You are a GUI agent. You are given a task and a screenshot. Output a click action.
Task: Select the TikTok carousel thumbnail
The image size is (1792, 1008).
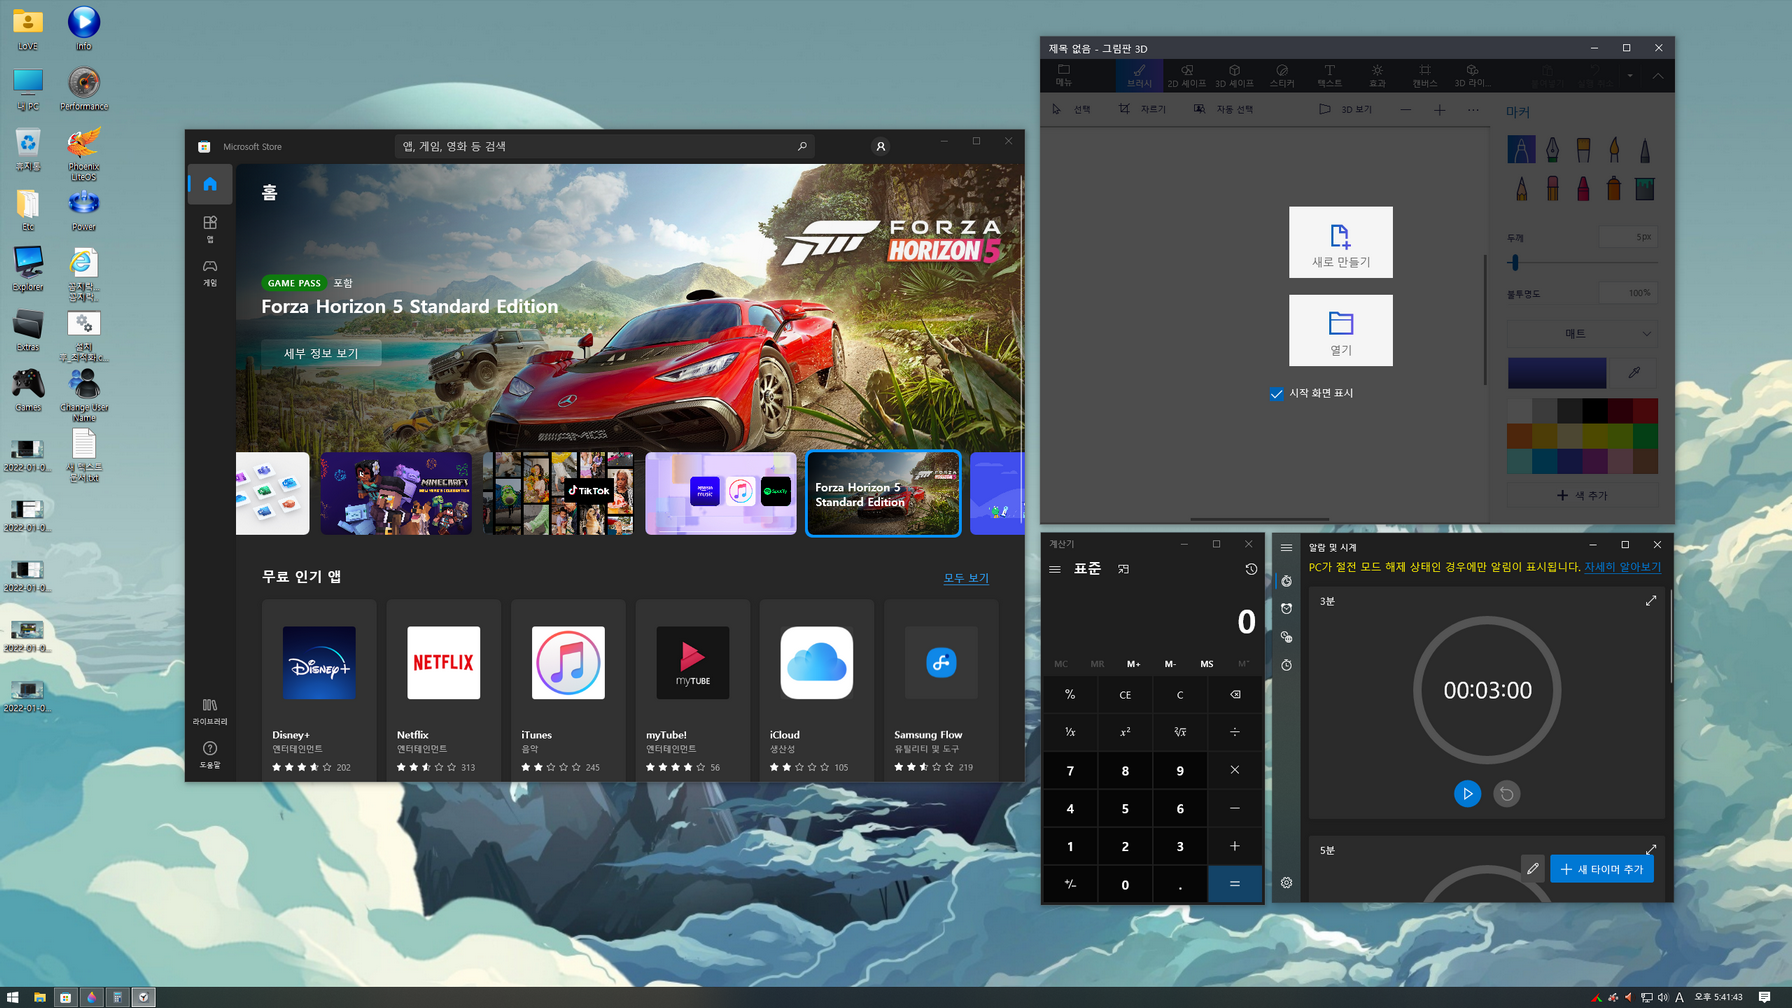[x=558, y=493]
